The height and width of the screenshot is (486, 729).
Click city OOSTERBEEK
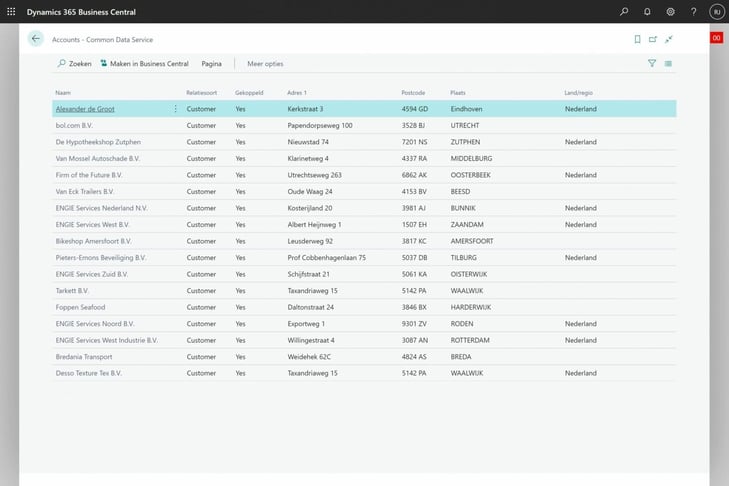pyautogui.click(x=471, y=175)
